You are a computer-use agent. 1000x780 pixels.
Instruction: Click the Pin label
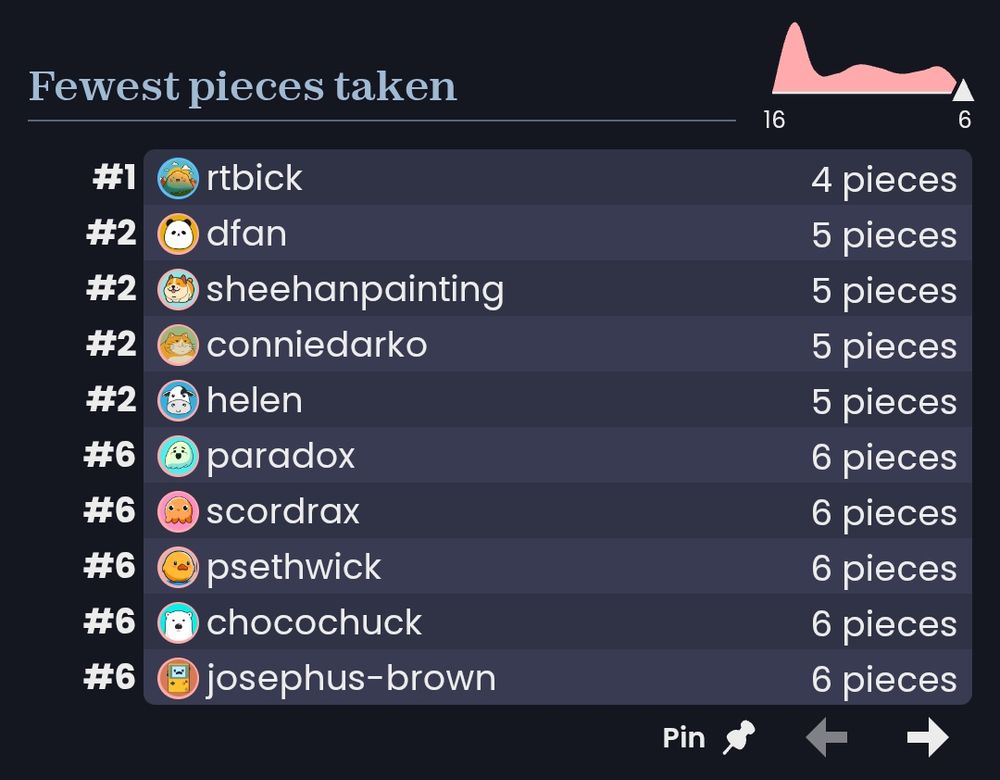tap(684, 738)
